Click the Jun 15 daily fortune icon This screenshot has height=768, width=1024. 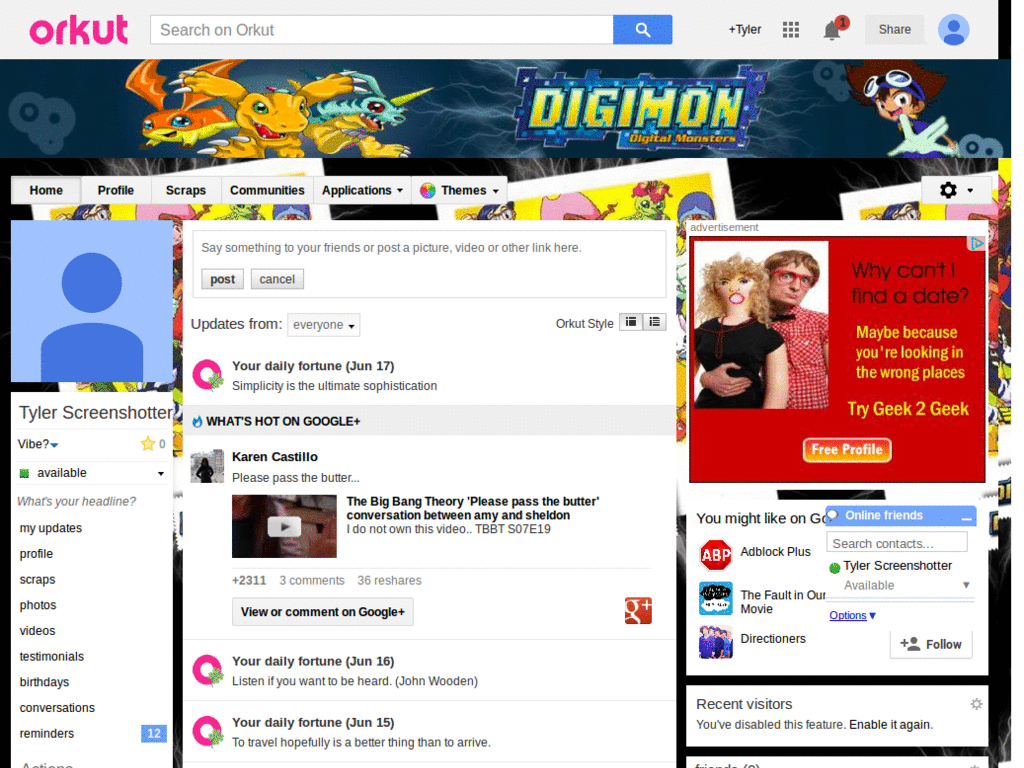pyautogui.click(x=208, y=731)
